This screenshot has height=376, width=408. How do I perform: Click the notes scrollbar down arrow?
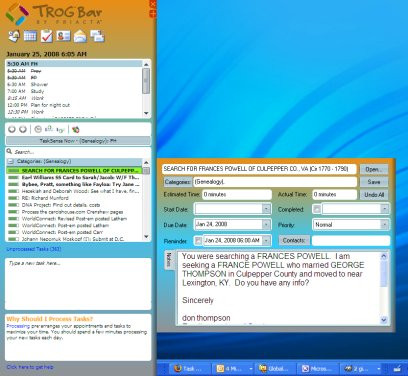[x=384, y=320]
